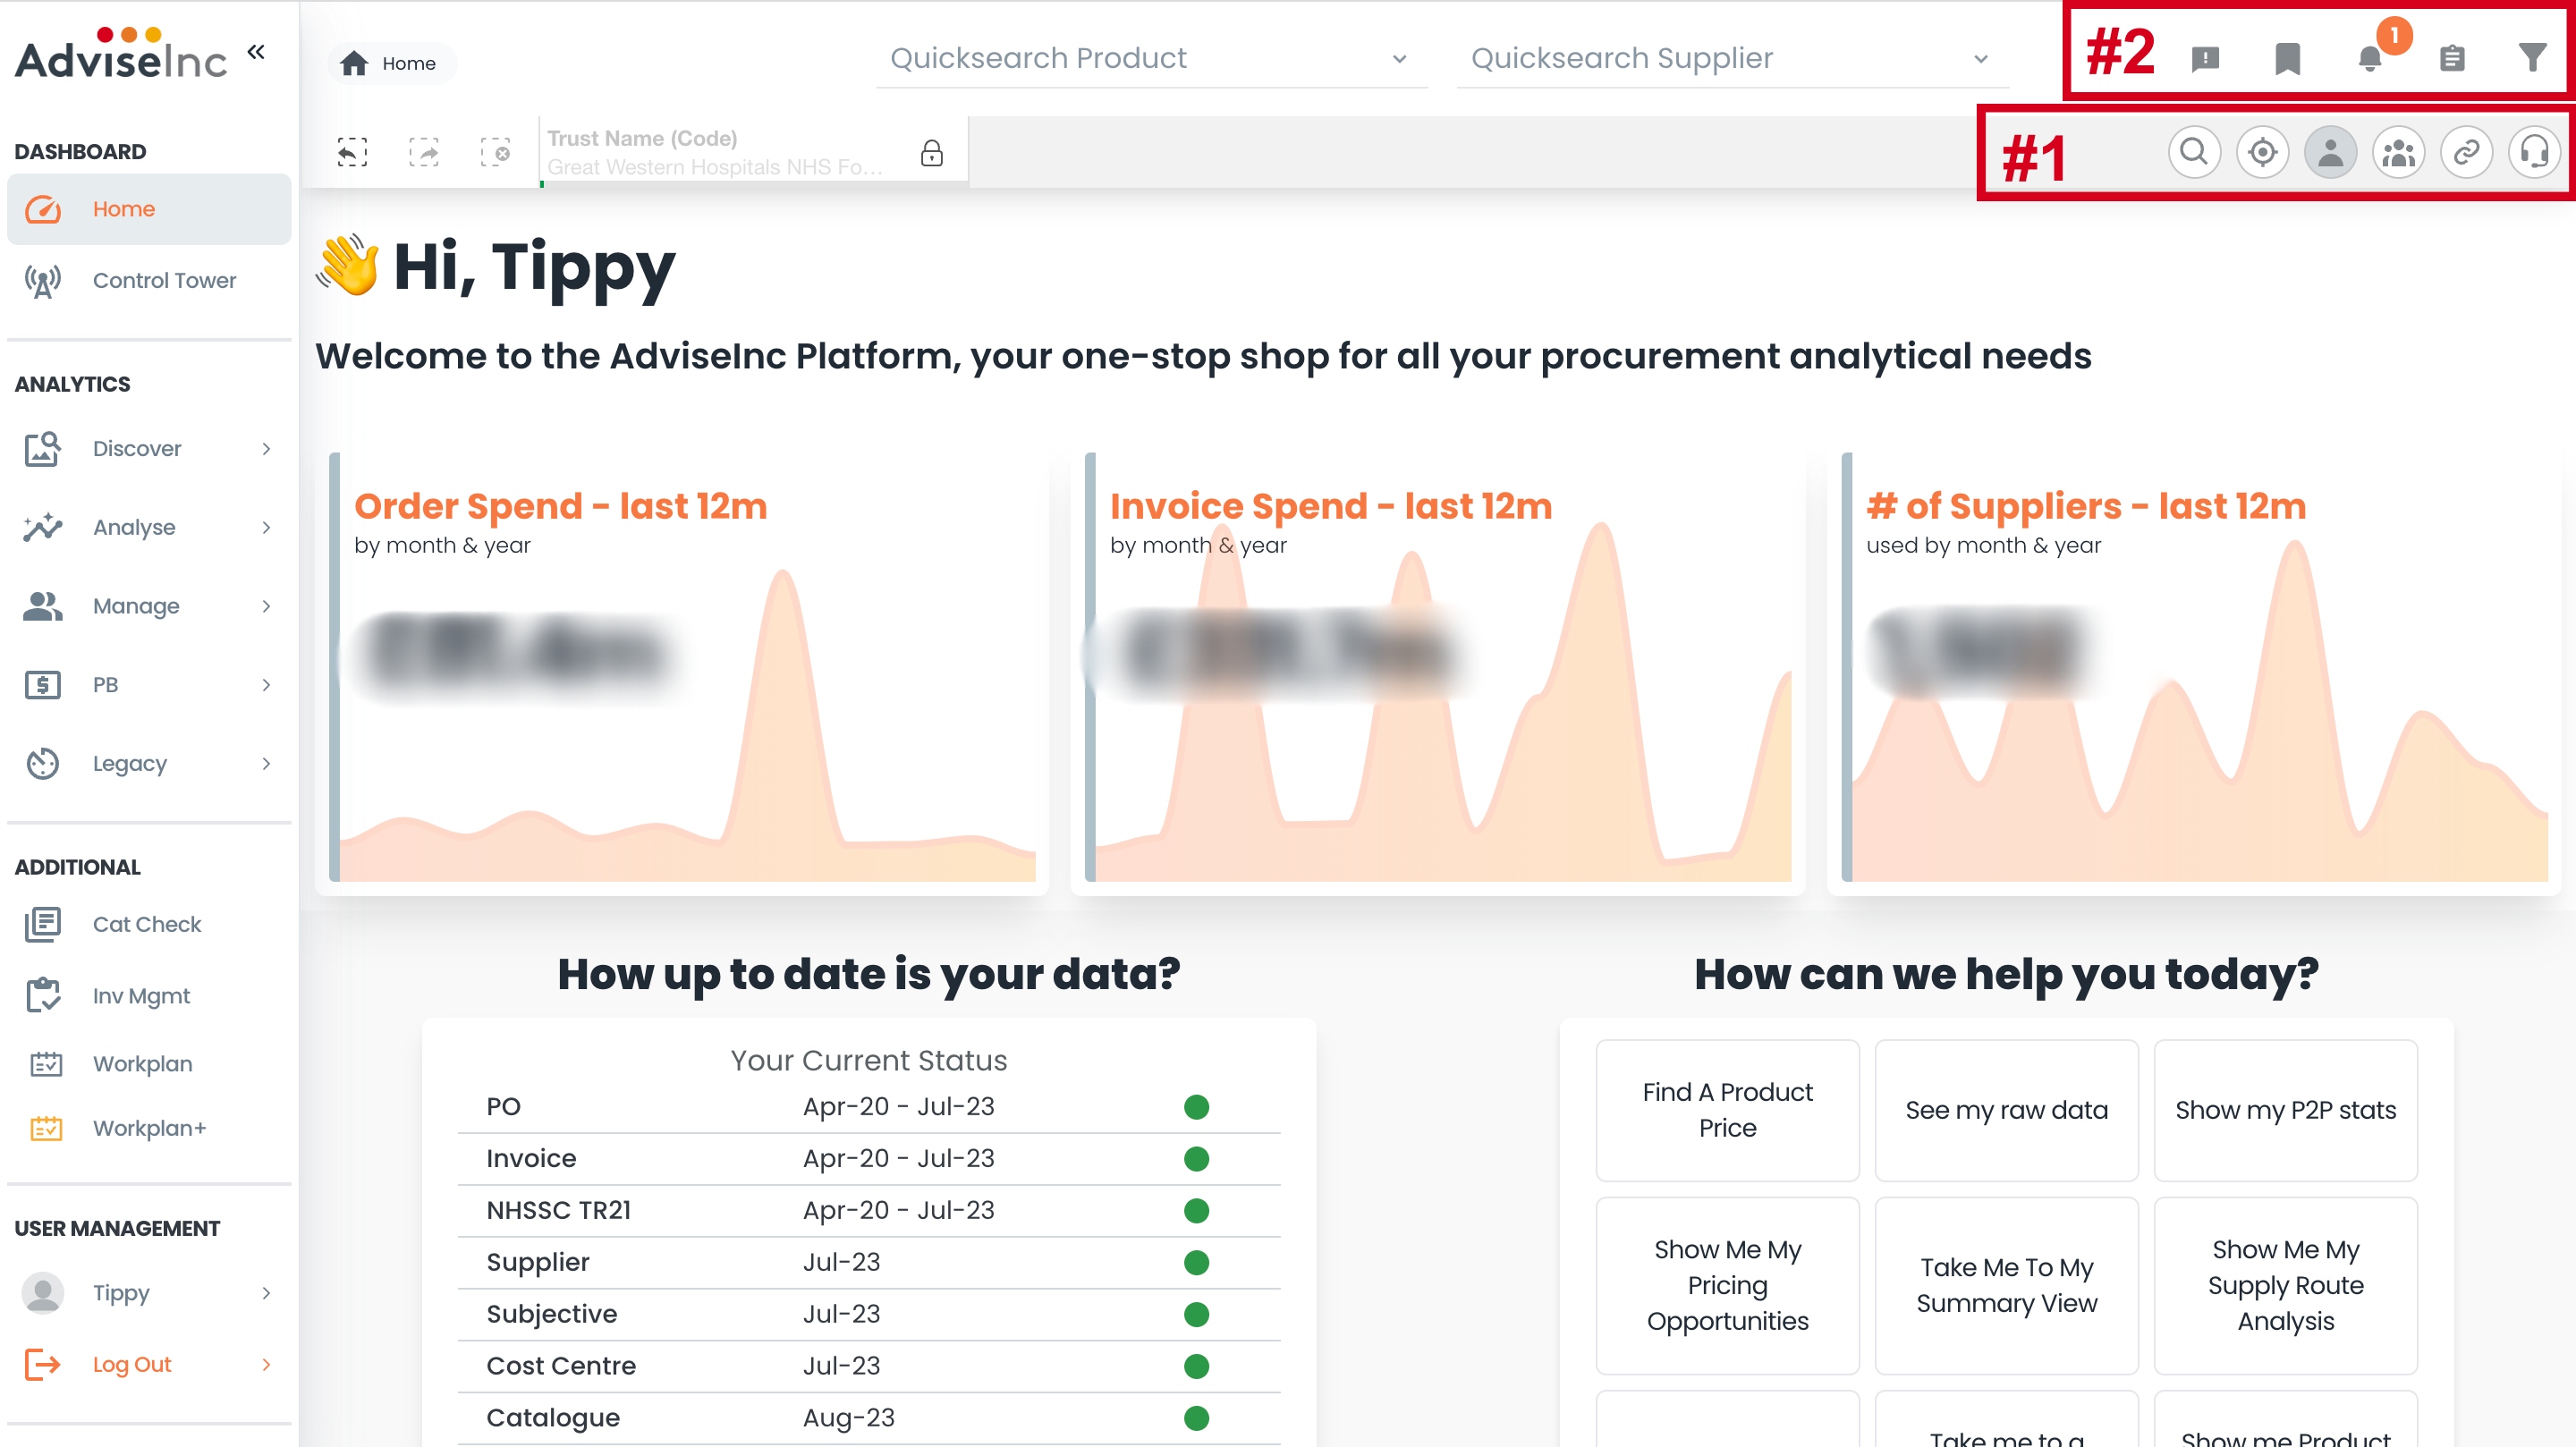Expand the Discover menu chevron
The height and width of the screenshot is (1447, 2576).
pos(266,449)
